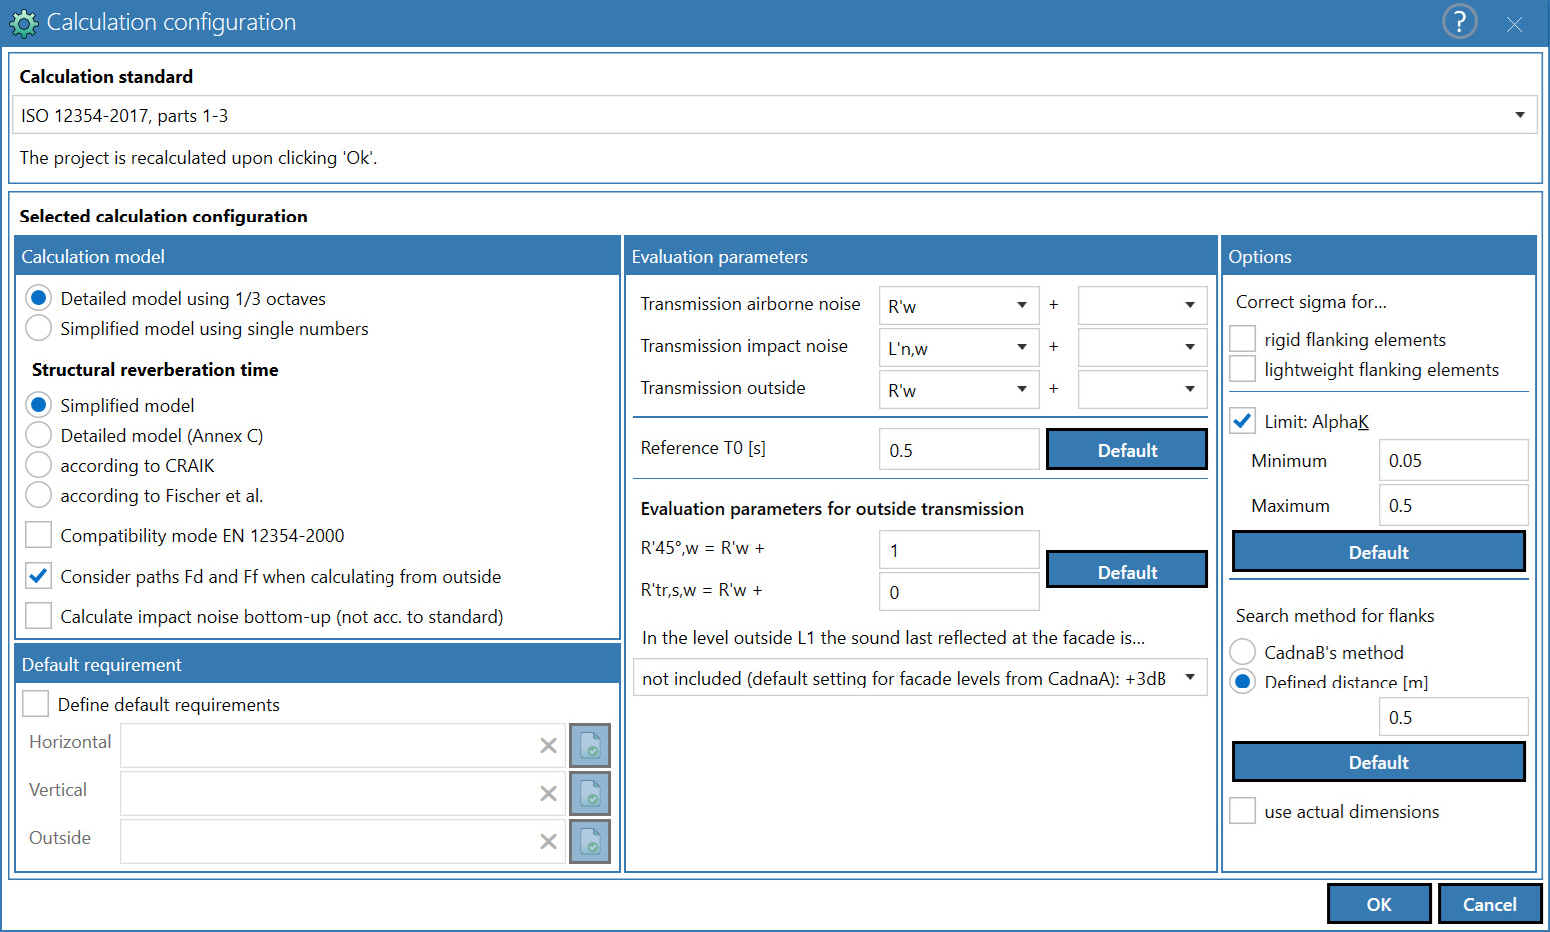Clear the Horizontal requirement with X
Image resolution: width=1550 pixels, height=932 pixels.
pyautogui.click(x=548, y=745)
